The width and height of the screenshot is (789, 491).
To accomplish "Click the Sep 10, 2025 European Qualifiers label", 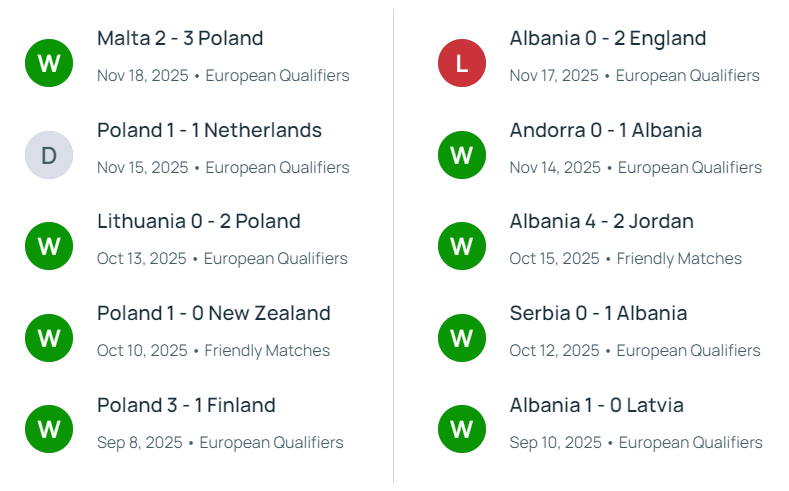I will [635, 442].
